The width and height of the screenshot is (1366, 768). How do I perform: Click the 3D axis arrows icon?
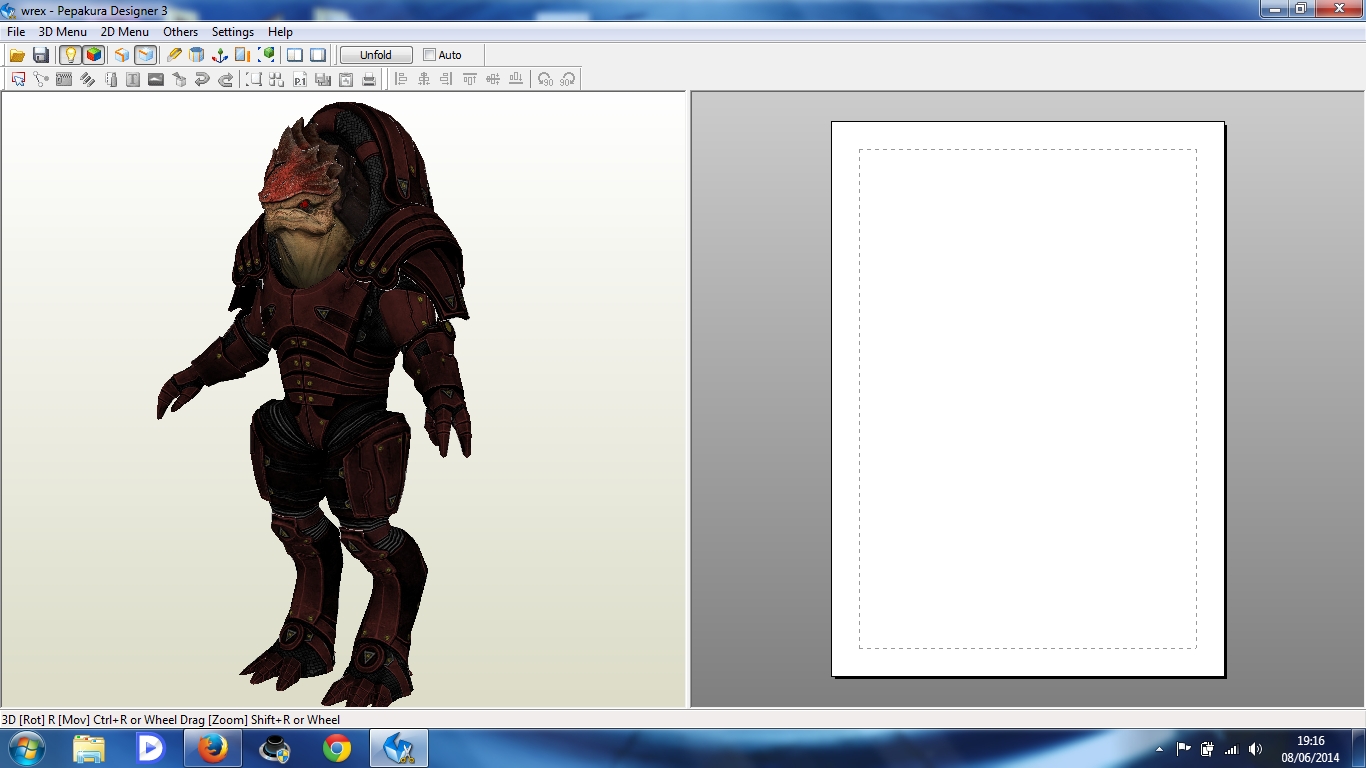pos(220,55)
